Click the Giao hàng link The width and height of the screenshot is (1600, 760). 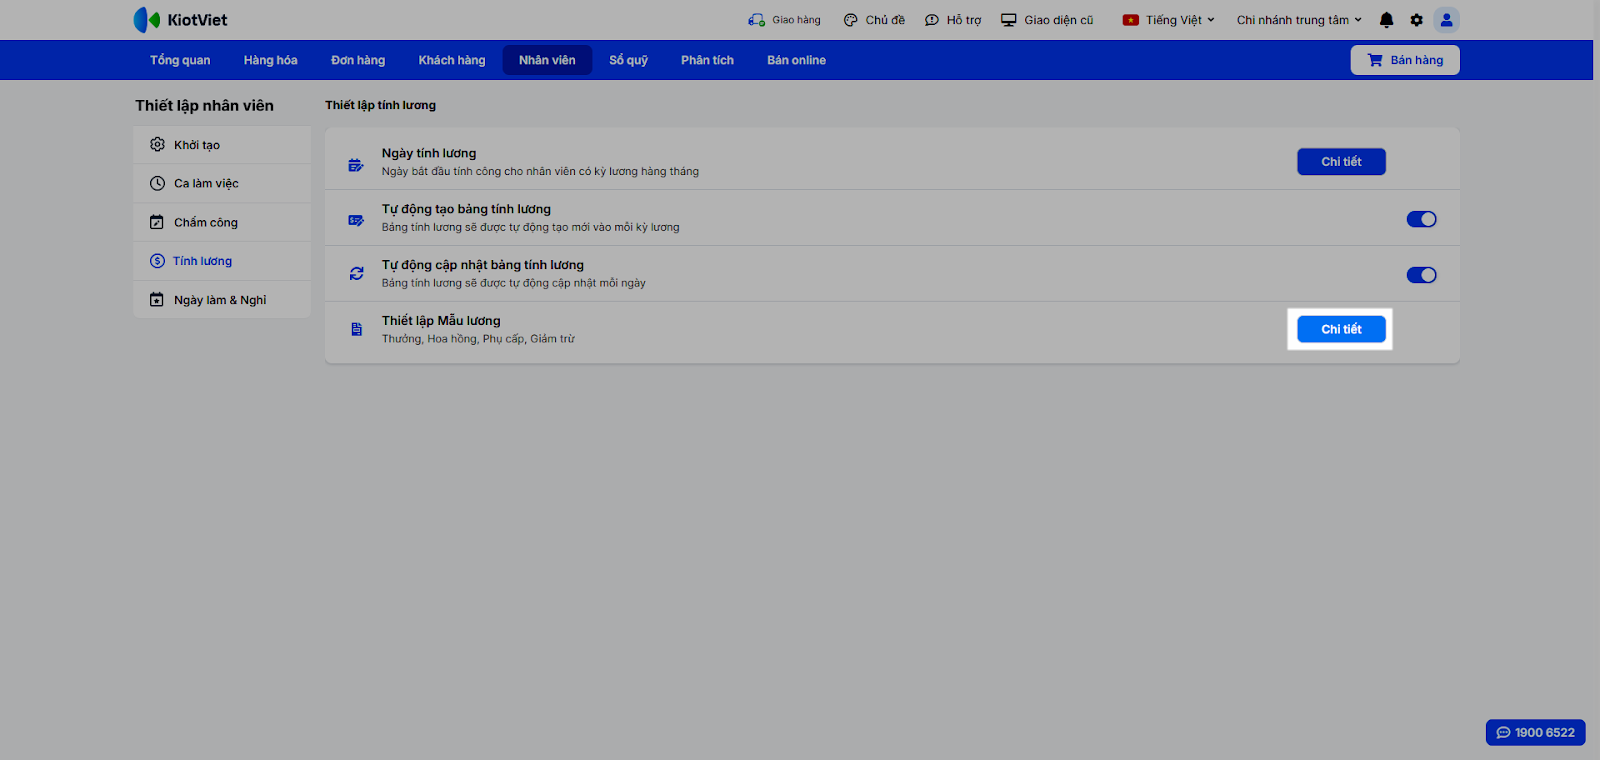796,20
